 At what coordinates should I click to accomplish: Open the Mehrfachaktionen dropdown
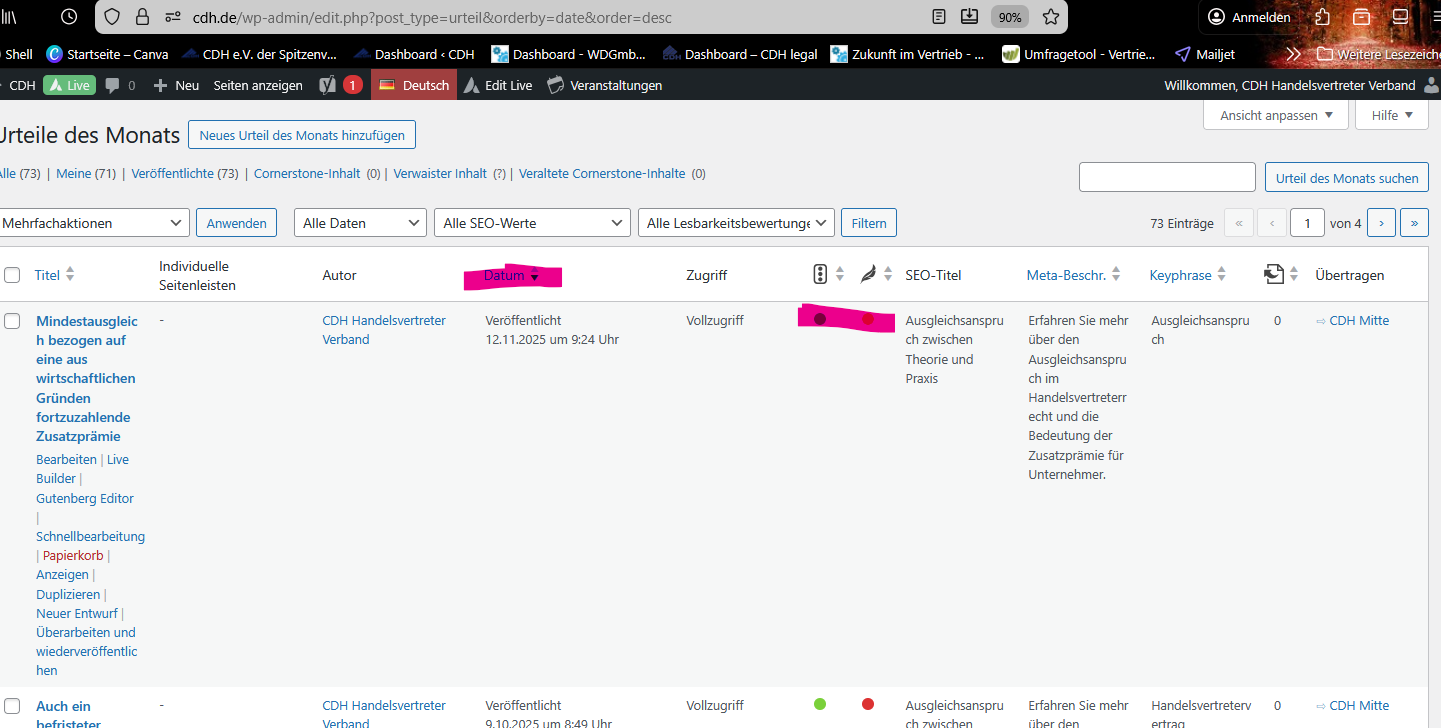pos(95,222)
